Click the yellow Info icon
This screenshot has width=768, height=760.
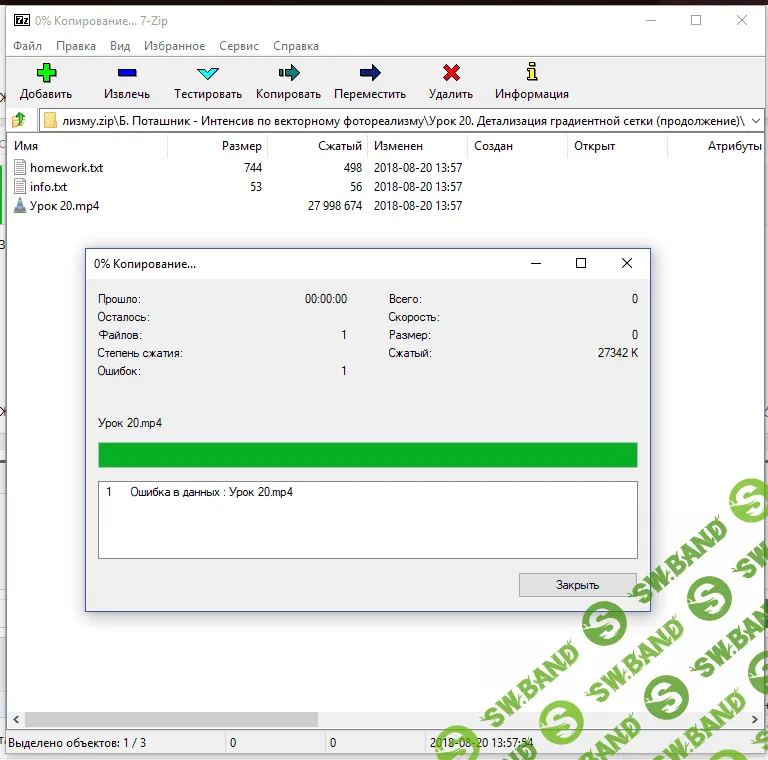click(x=532, y=73)
